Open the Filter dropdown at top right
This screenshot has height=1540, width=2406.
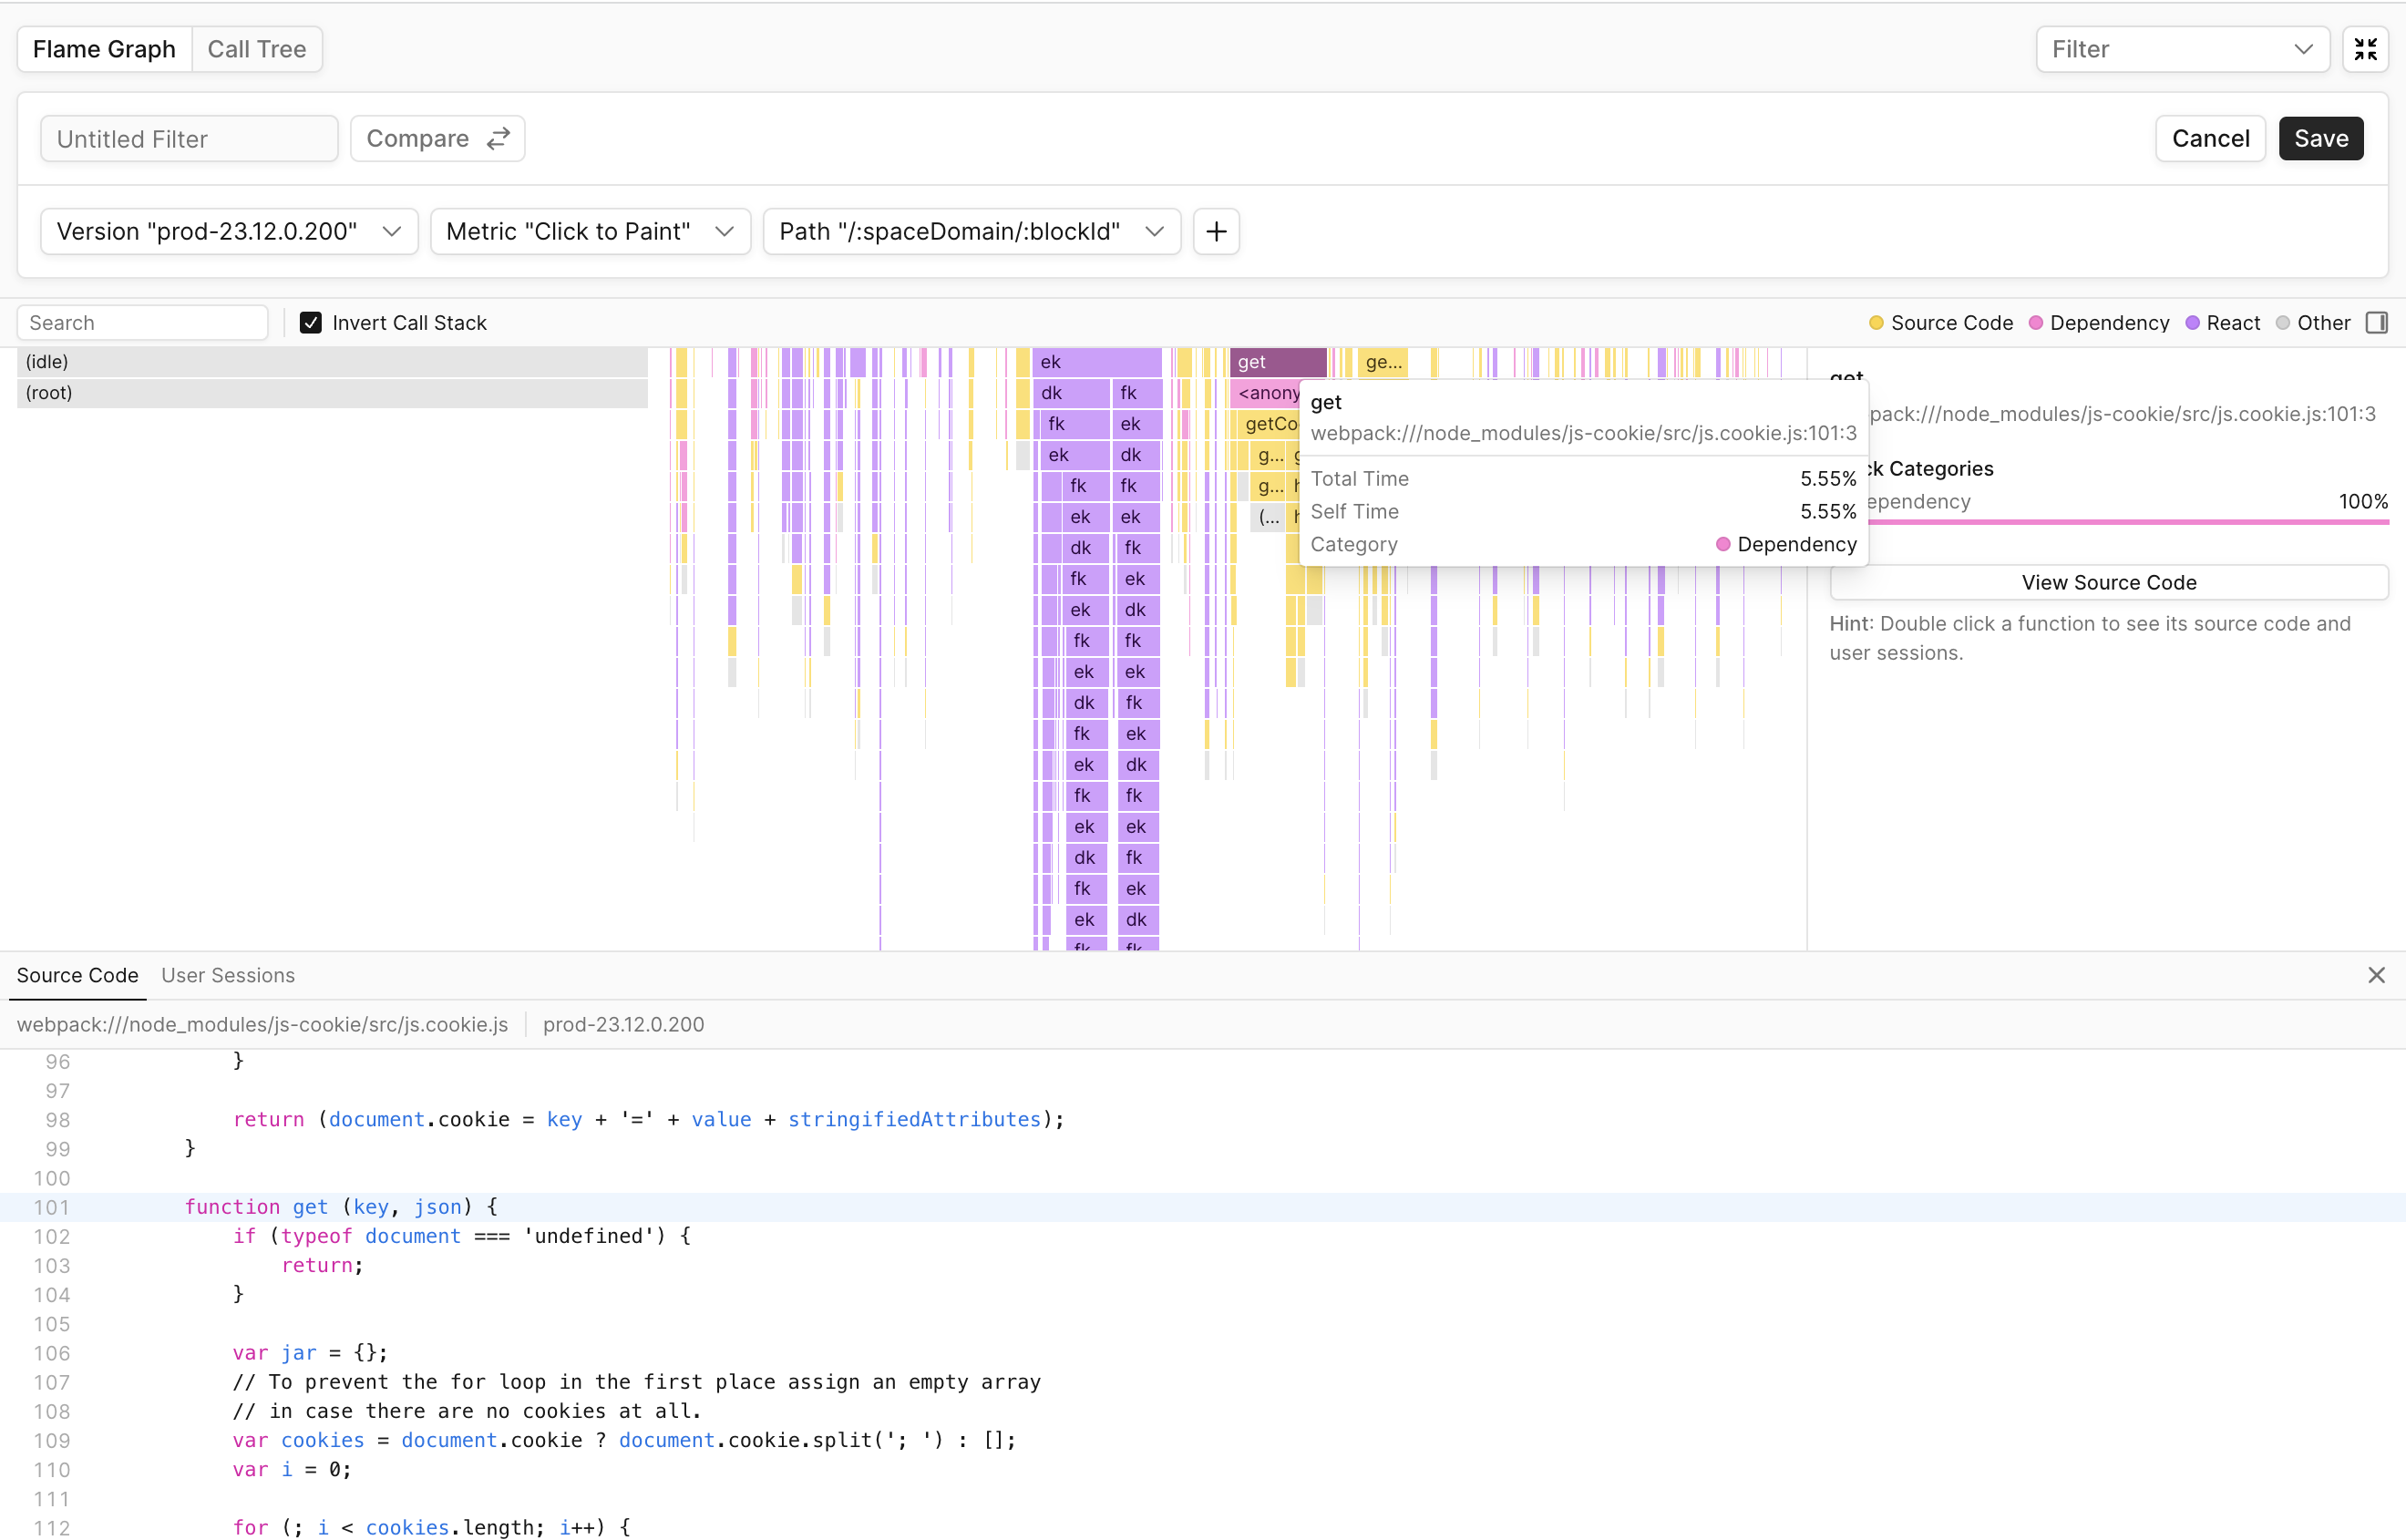(x=2182, y=49)
